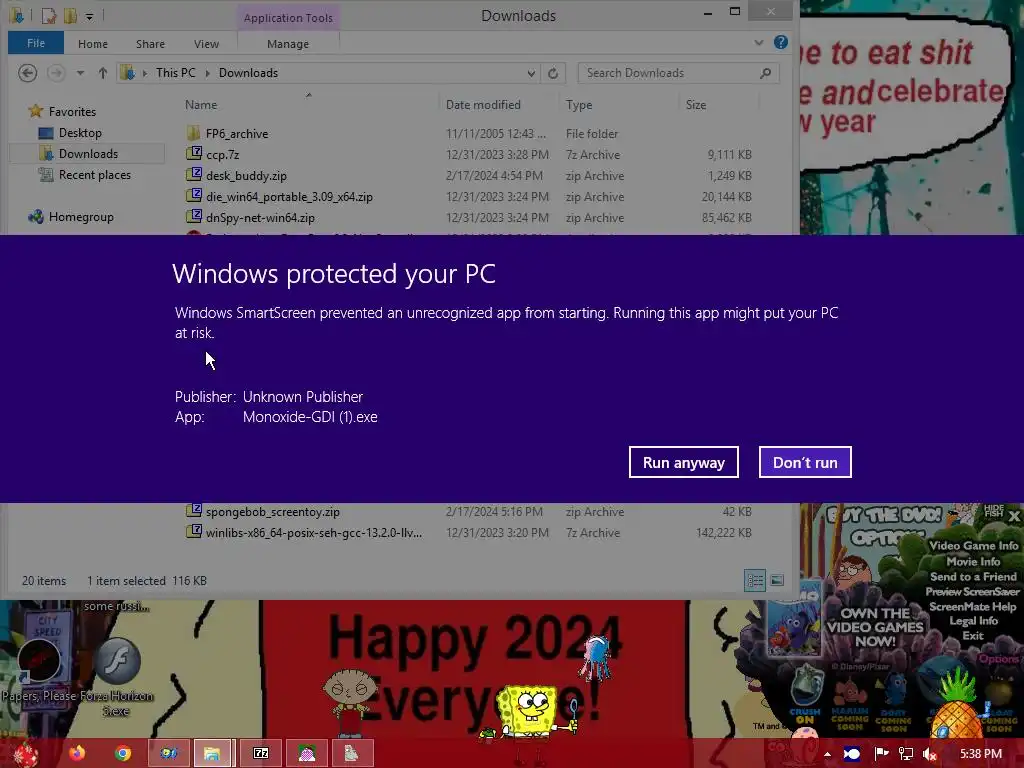Click the Run anyway button

[x=683, y=462]
